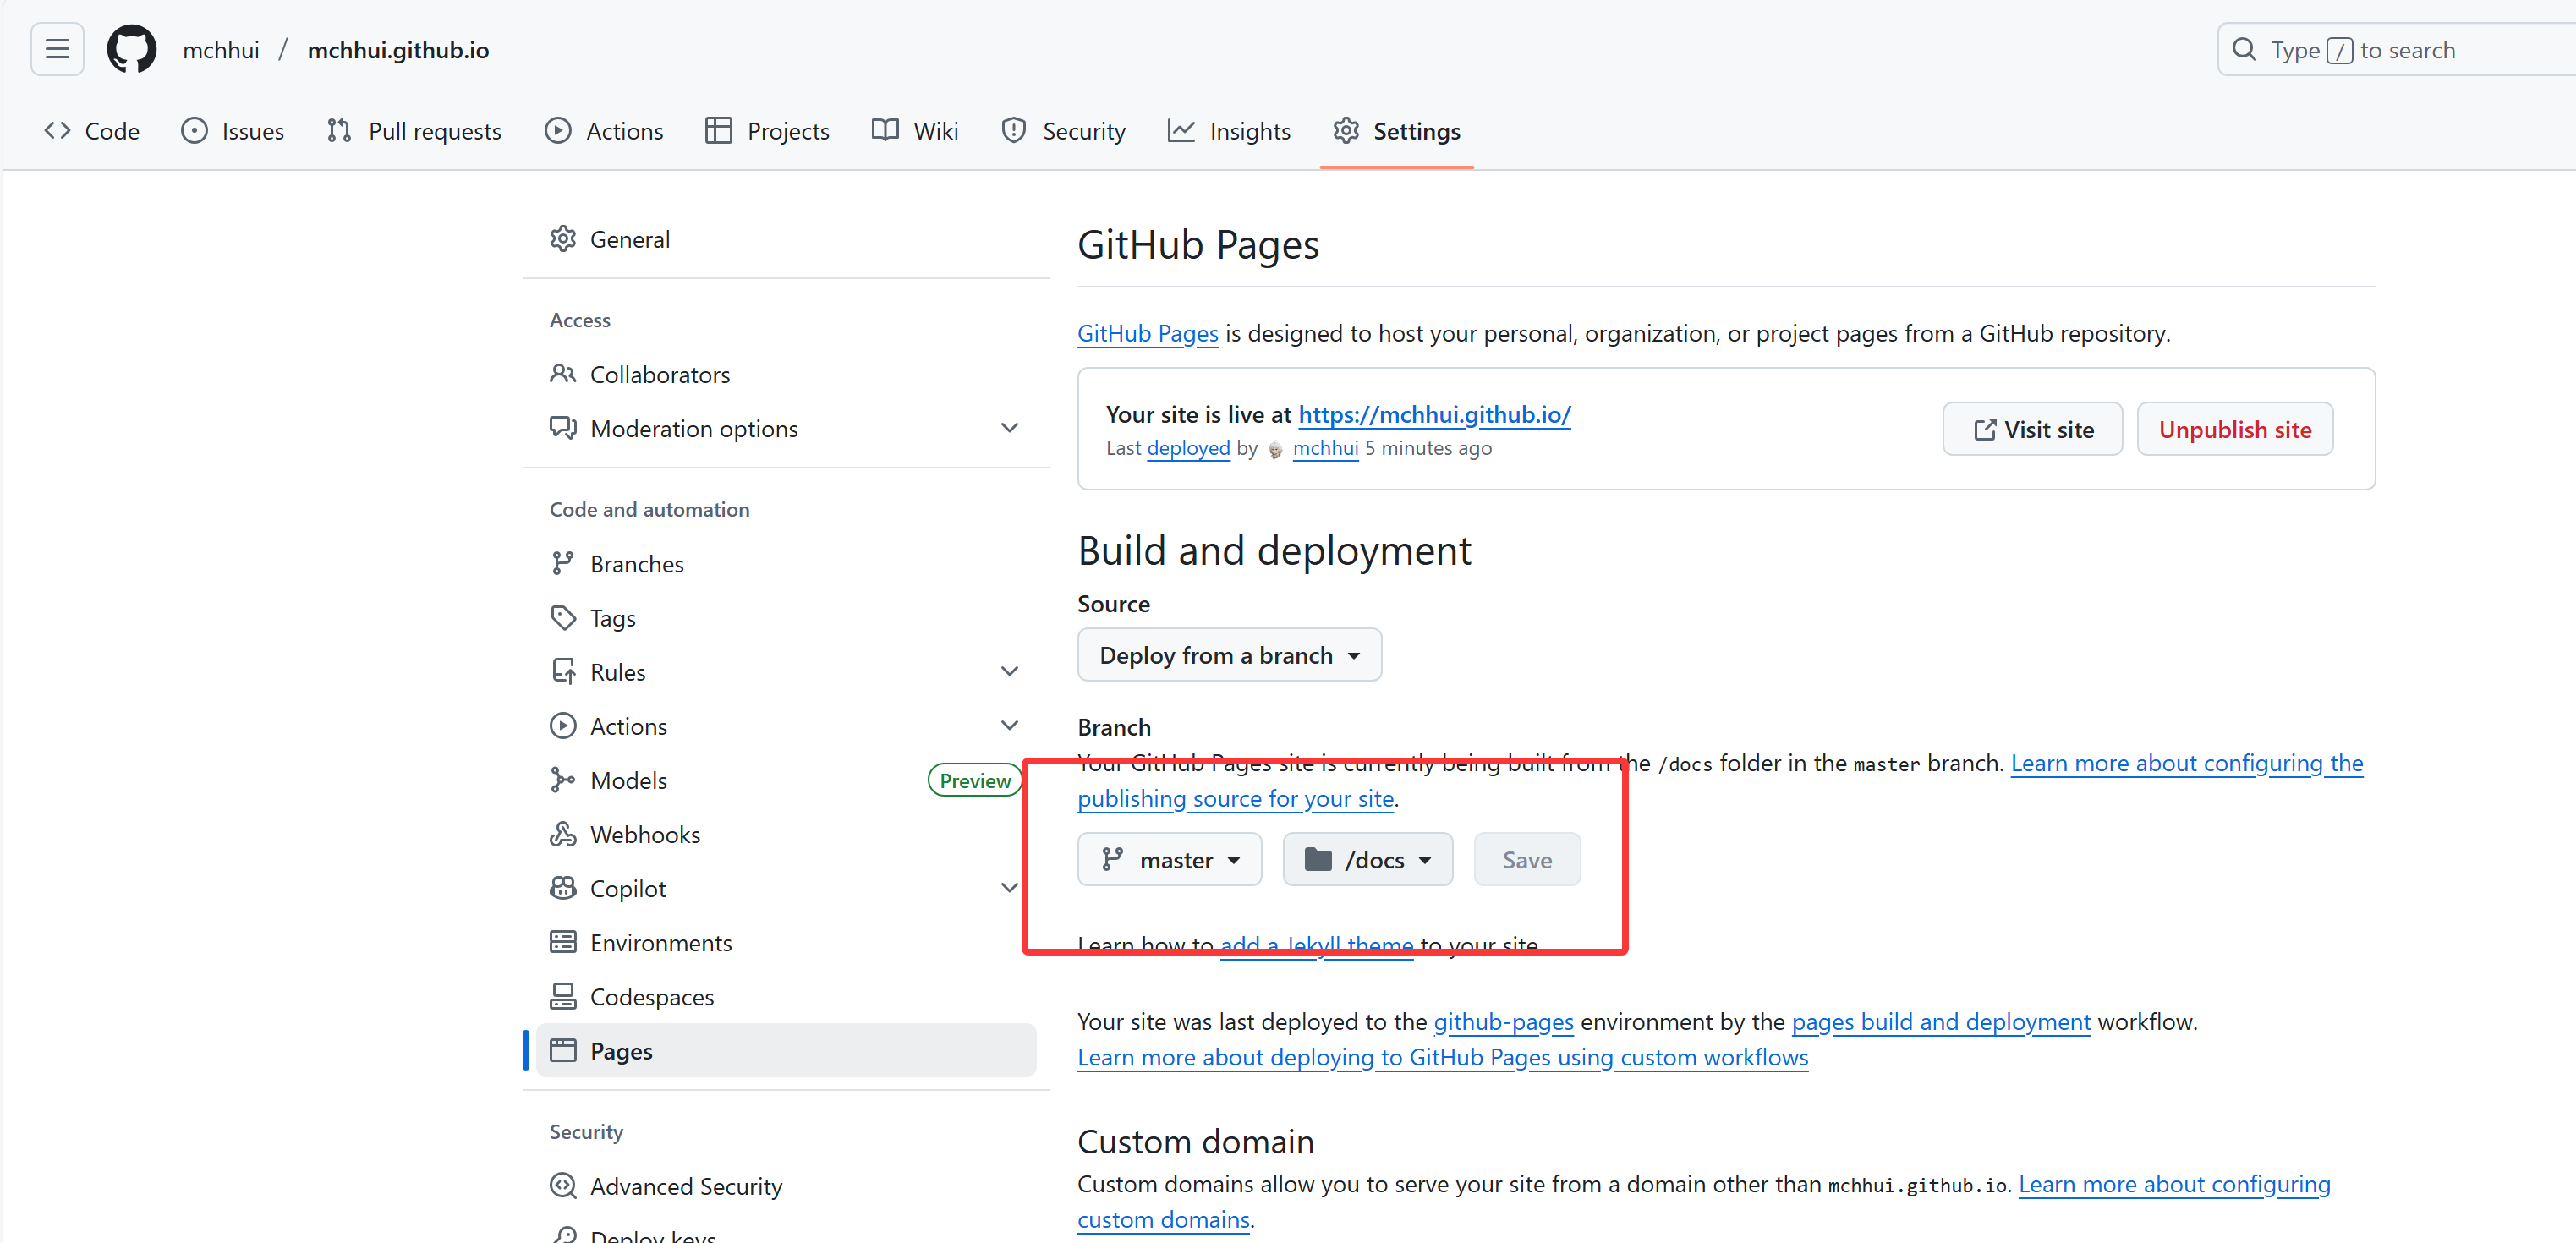Click the Advanced Security icon
This screenshot has height=1243, width=2576.
pos(563,1185)
